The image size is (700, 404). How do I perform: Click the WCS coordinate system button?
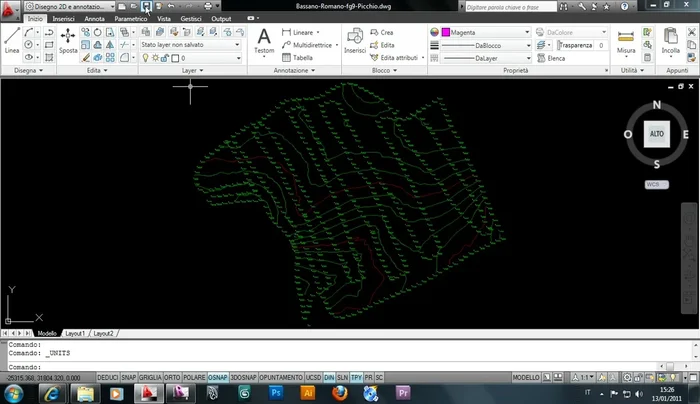point(657,184)
